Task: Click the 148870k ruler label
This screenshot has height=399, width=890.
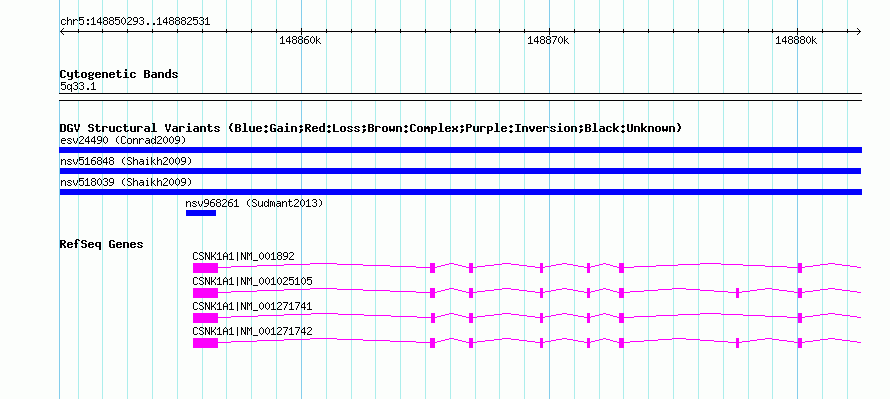Action: 548,41
